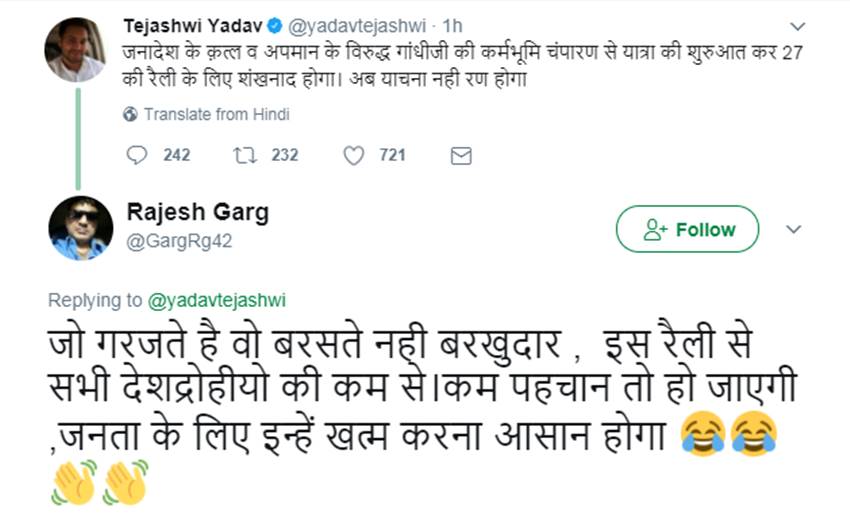This screenshot has width=850, height=515.
Task: Click the globe icon beside Translate from Hindi
Action: tap(130, 114)
